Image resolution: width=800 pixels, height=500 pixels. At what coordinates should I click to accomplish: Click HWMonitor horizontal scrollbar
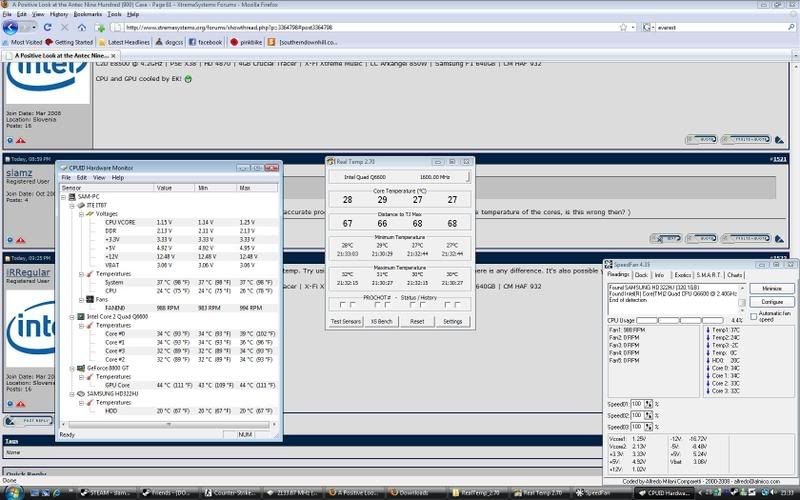tap(169, 424)
